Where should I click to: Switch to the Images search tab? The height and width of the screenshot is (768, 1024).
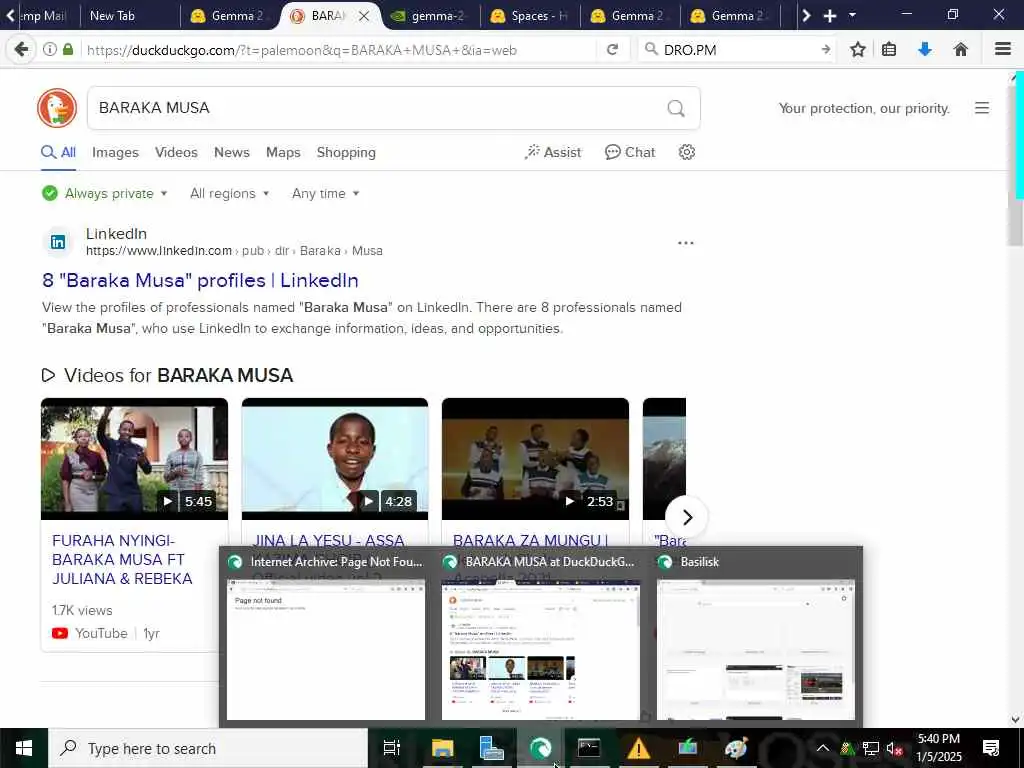point(115,153)
